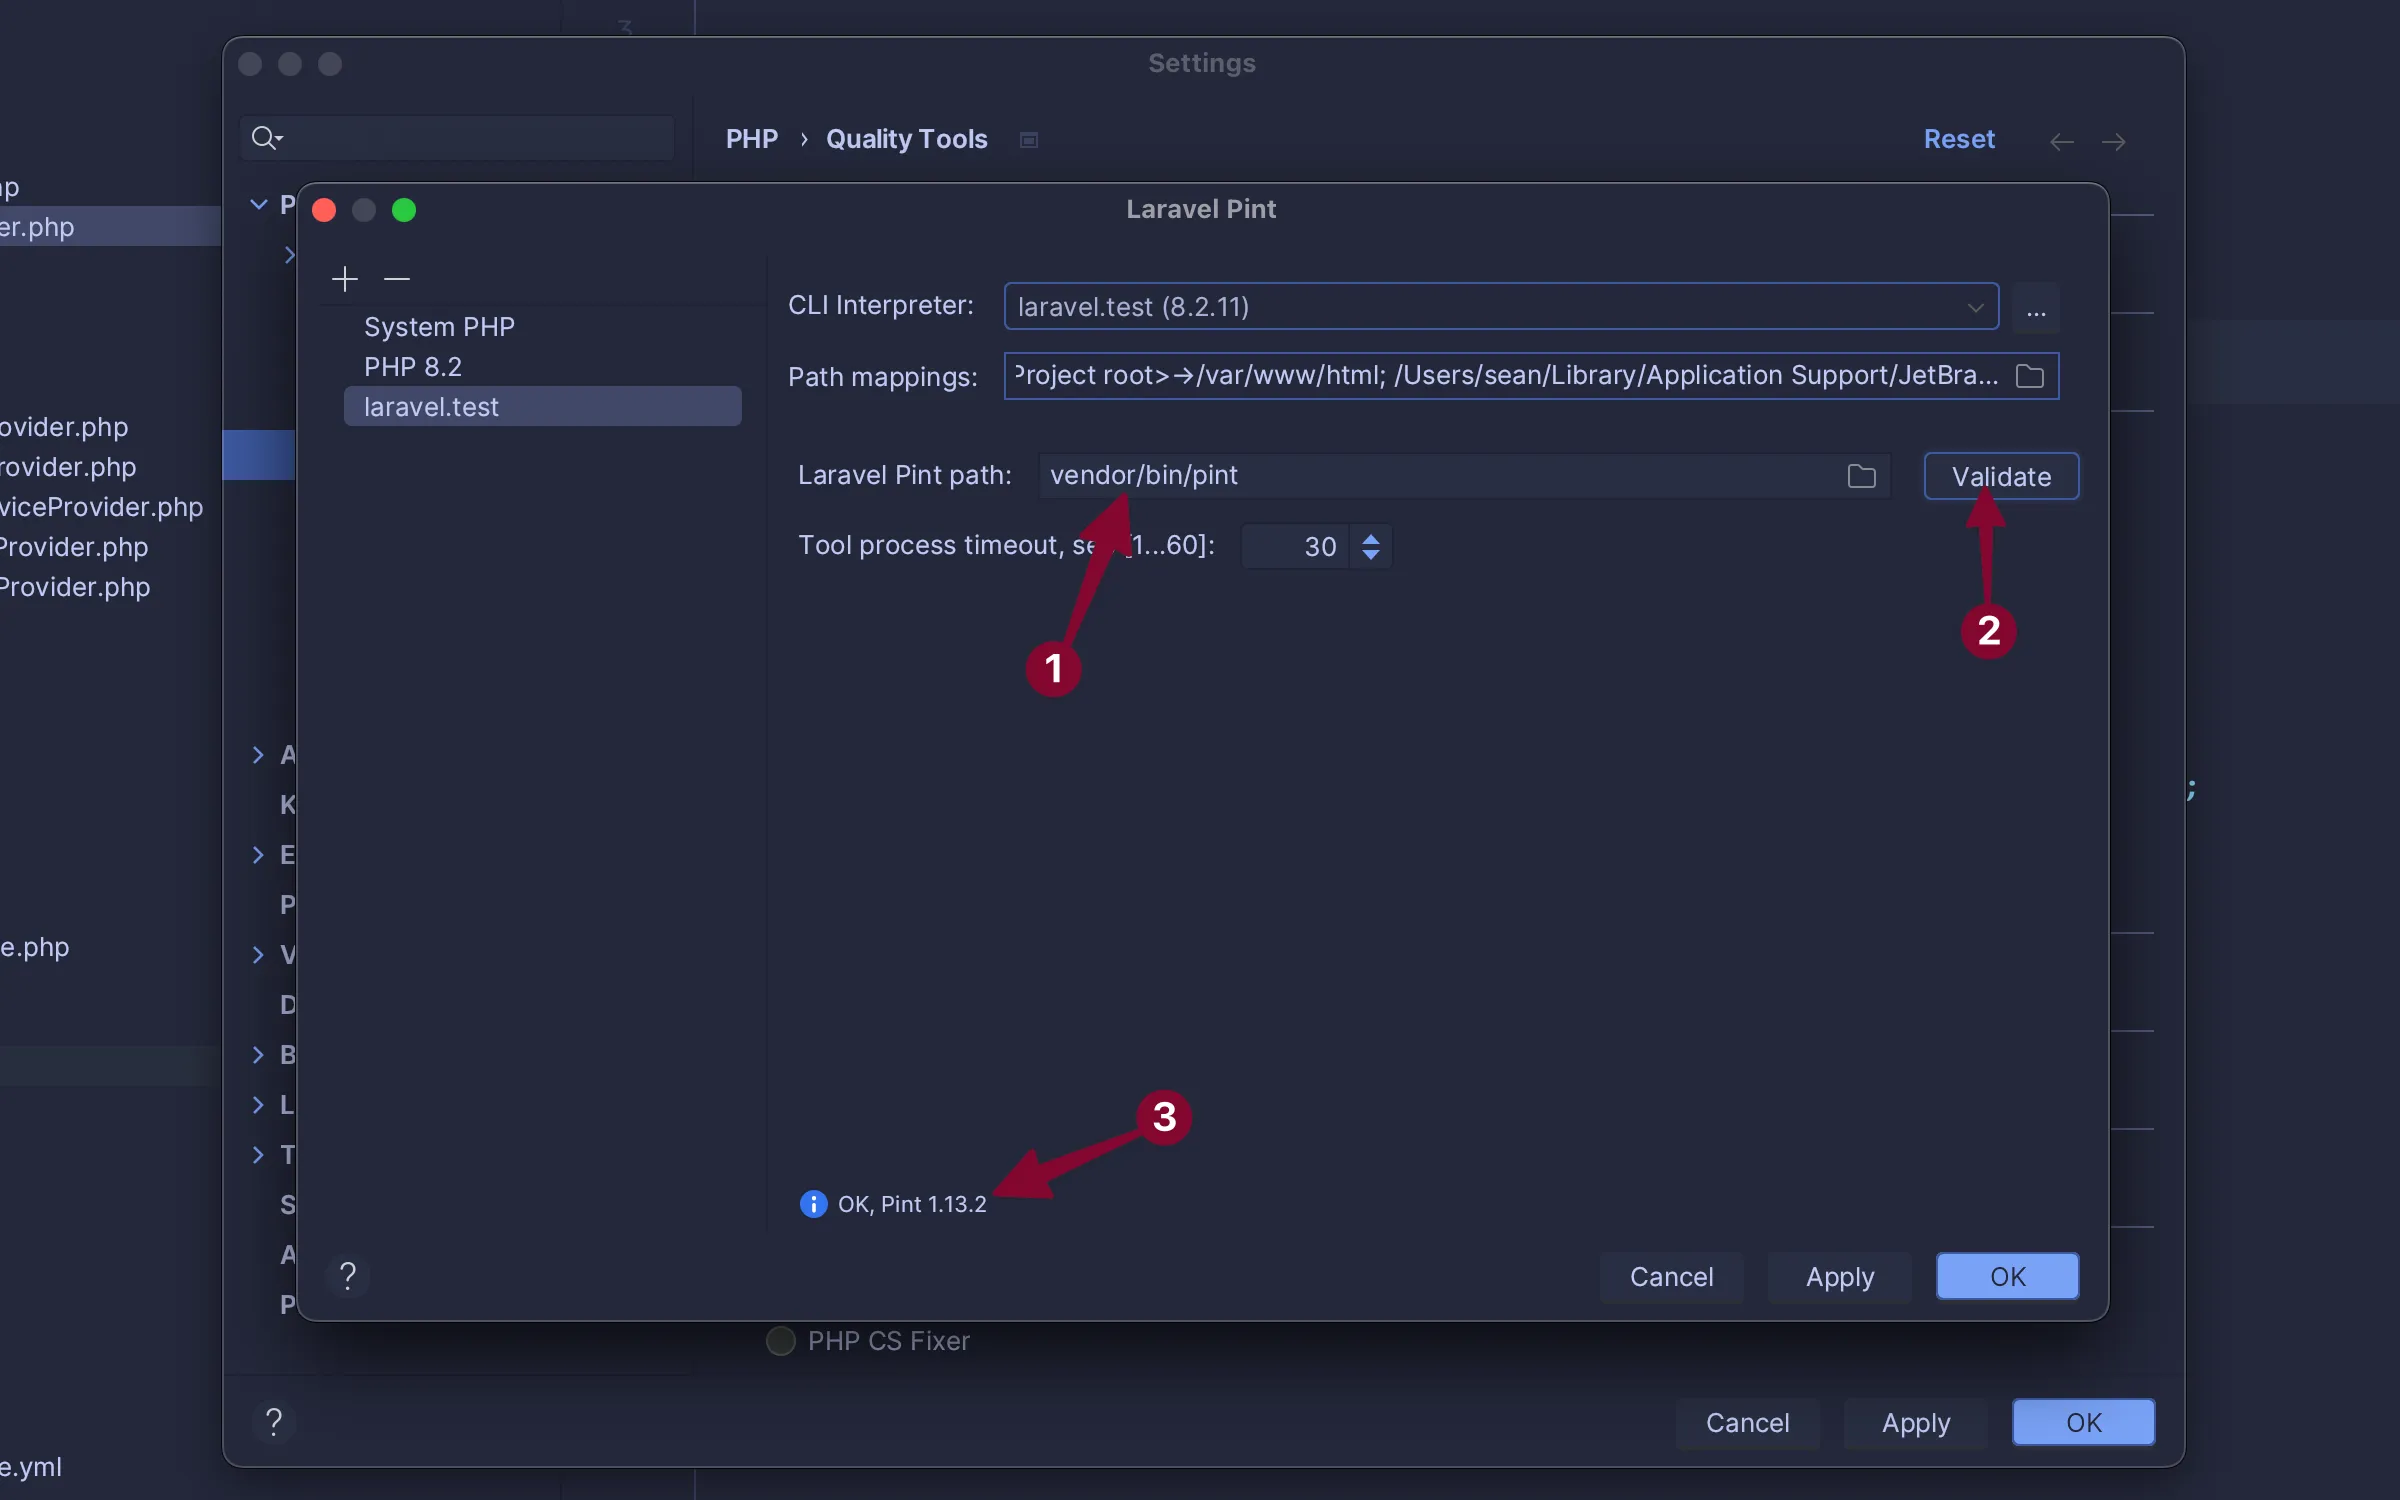Image resolution: width=2400 pixels, height=1500 pixels.
Task: Collapse the top settings tree node
Action: tap(259, 205)
